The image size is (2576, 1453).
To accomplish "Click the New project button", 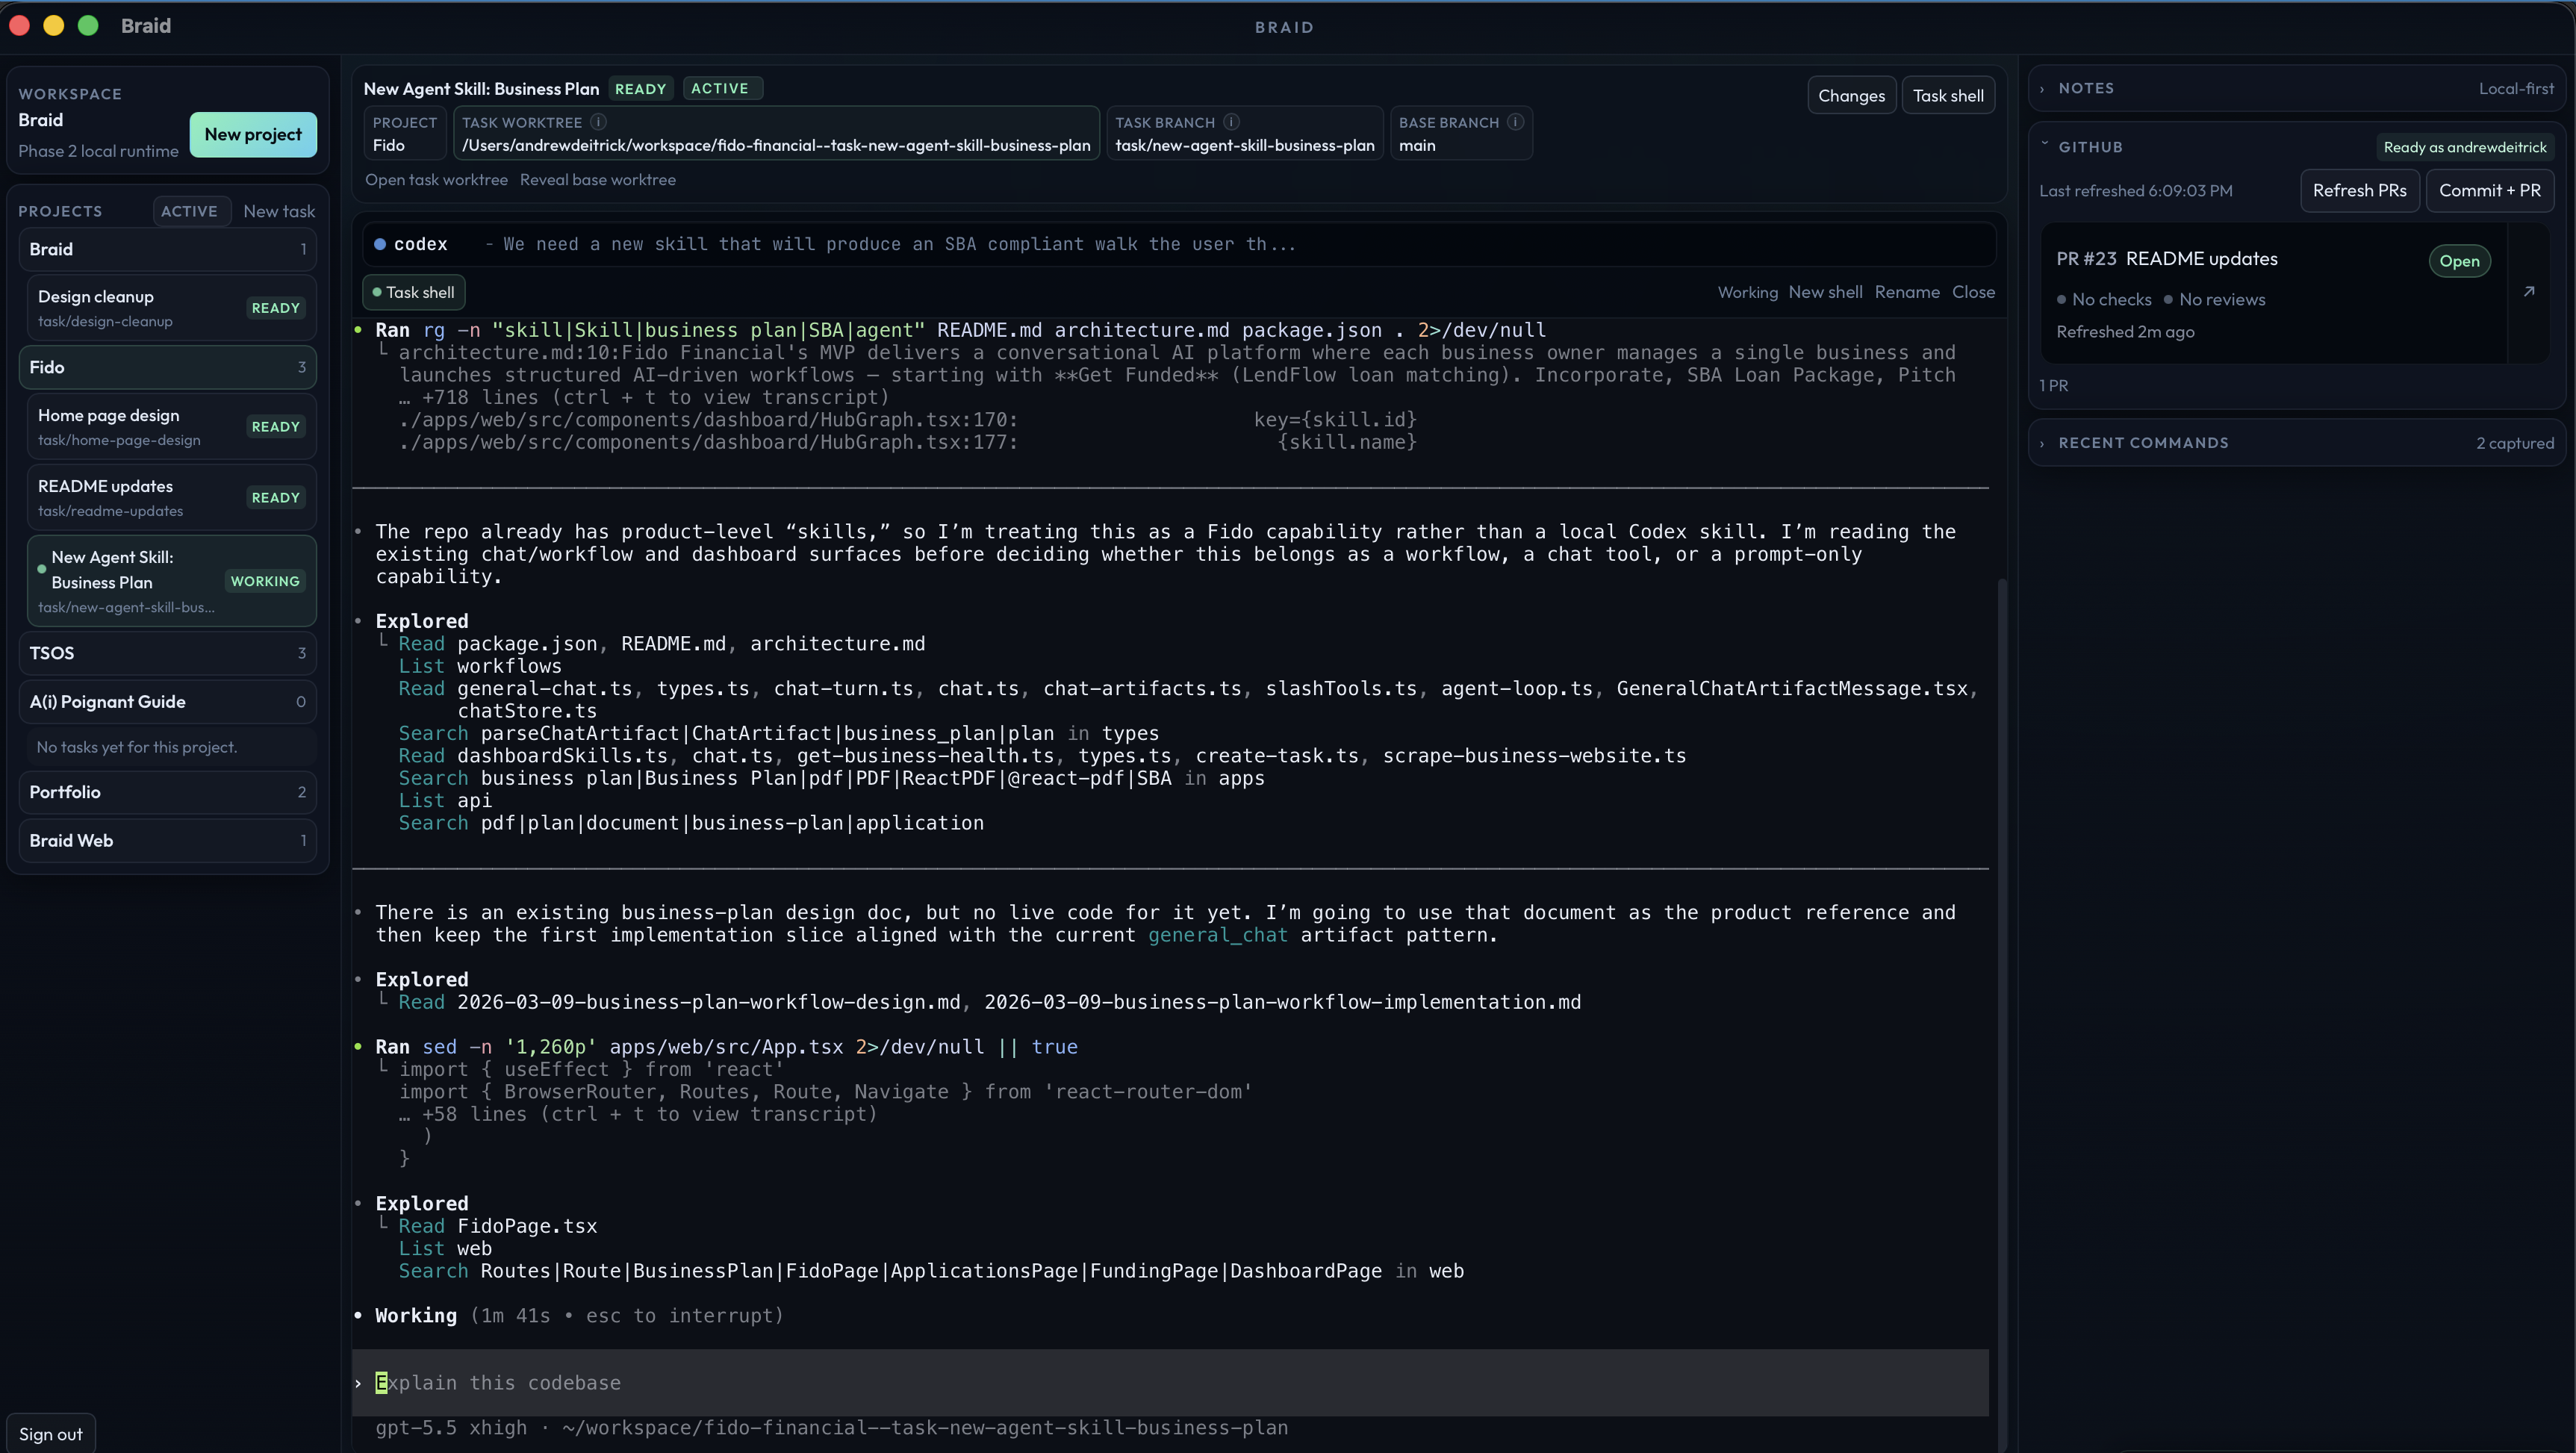I will 253,134.
